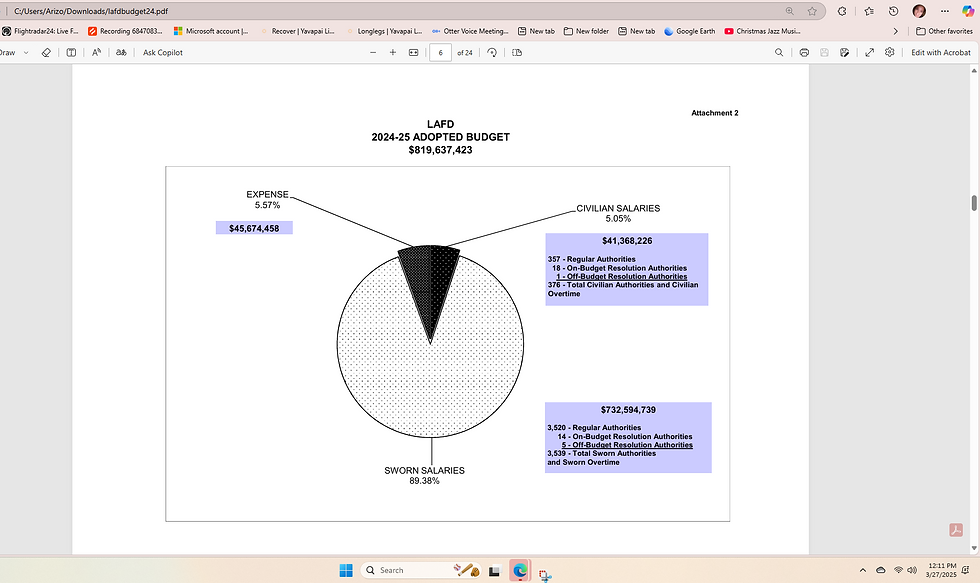Expand more favorites chevron arrow
The image size is (980, 583).
pyautogui.click(x=895, y=31)
